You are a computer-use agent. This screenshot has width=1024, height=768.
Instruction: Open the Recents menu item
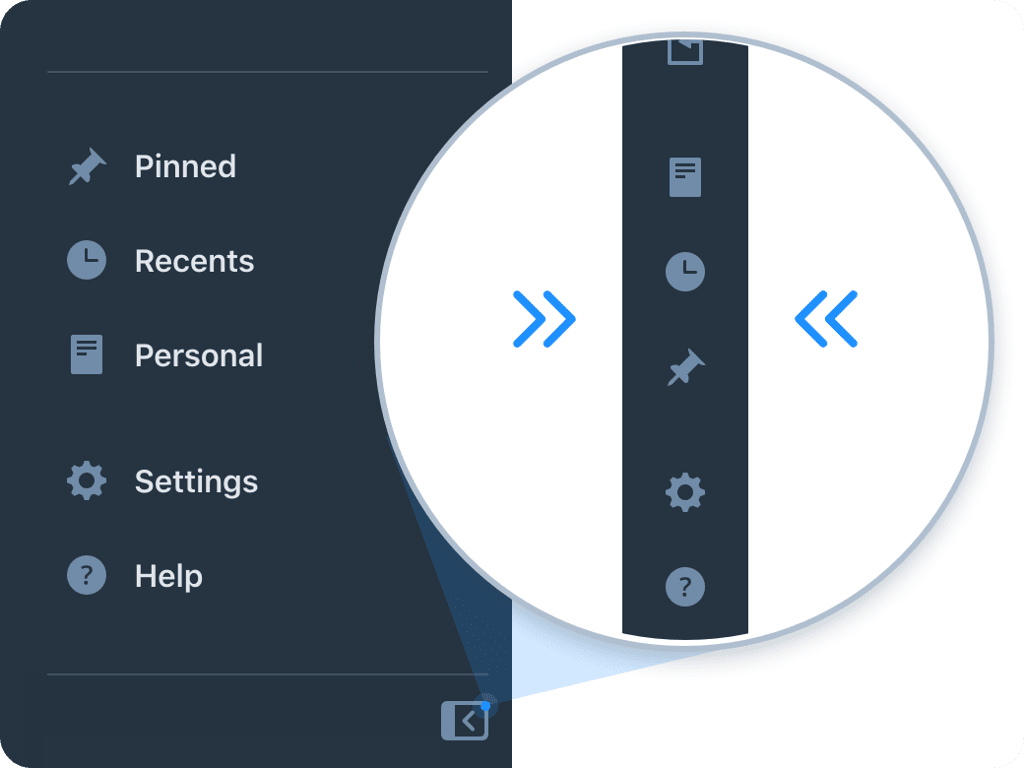(195, 261)
